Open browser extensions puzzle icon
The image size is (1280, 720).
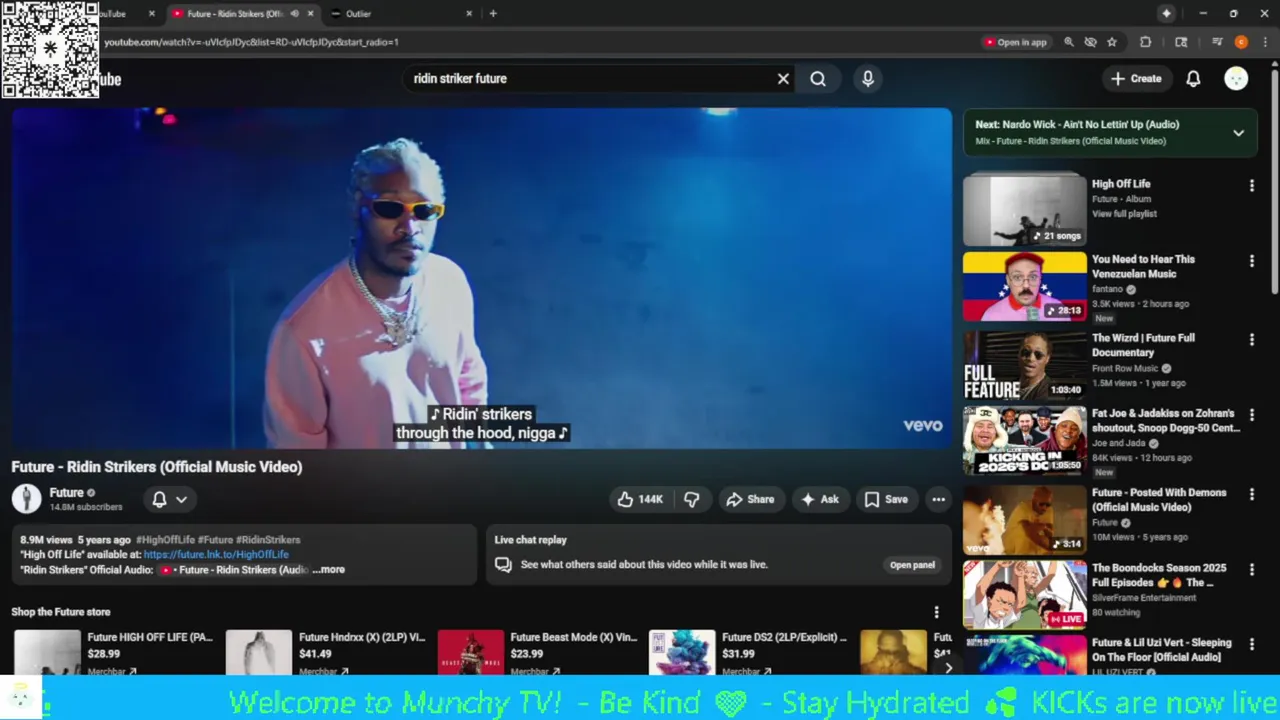pos(1146,42)
